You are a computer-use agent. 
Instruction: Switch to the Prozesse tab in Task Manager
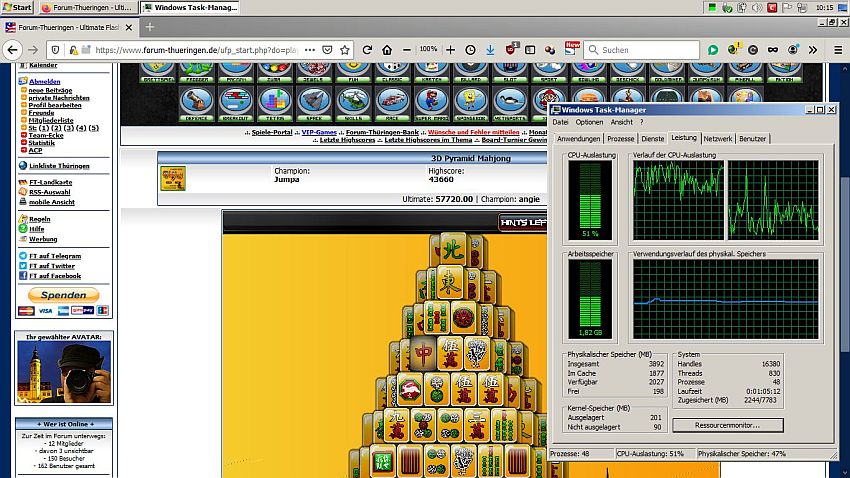pyautogui.click(x=620, y=139)
